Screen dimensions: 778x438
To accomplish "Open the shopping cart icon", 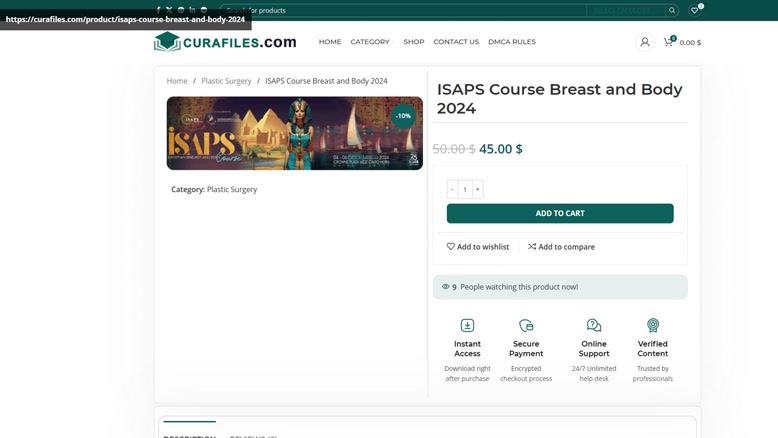I will (669, 42).
